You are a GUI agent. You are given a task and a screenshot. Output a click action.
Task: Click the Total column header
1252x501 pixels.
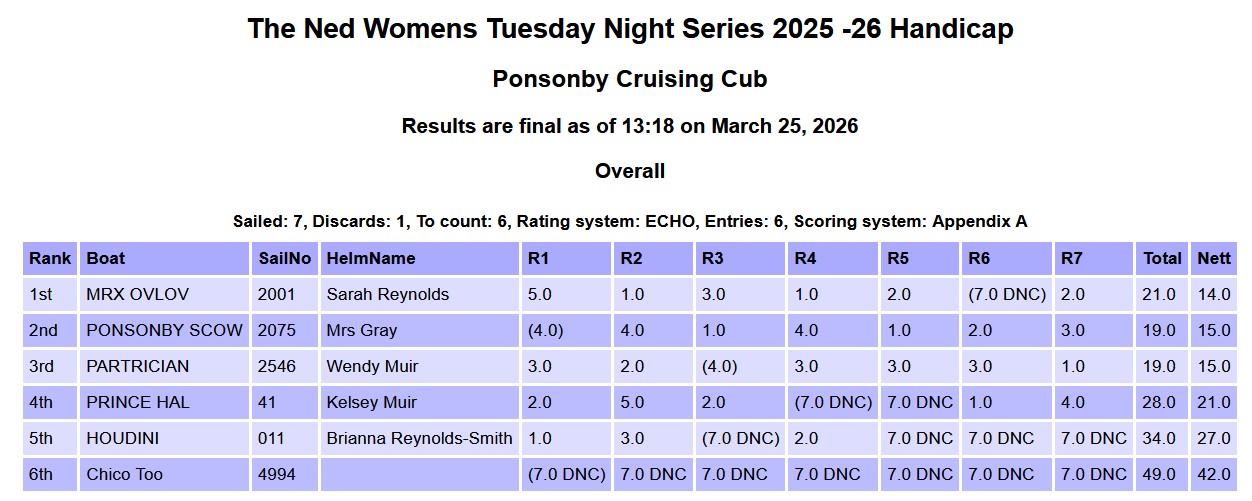click(x=1162, y=258)
